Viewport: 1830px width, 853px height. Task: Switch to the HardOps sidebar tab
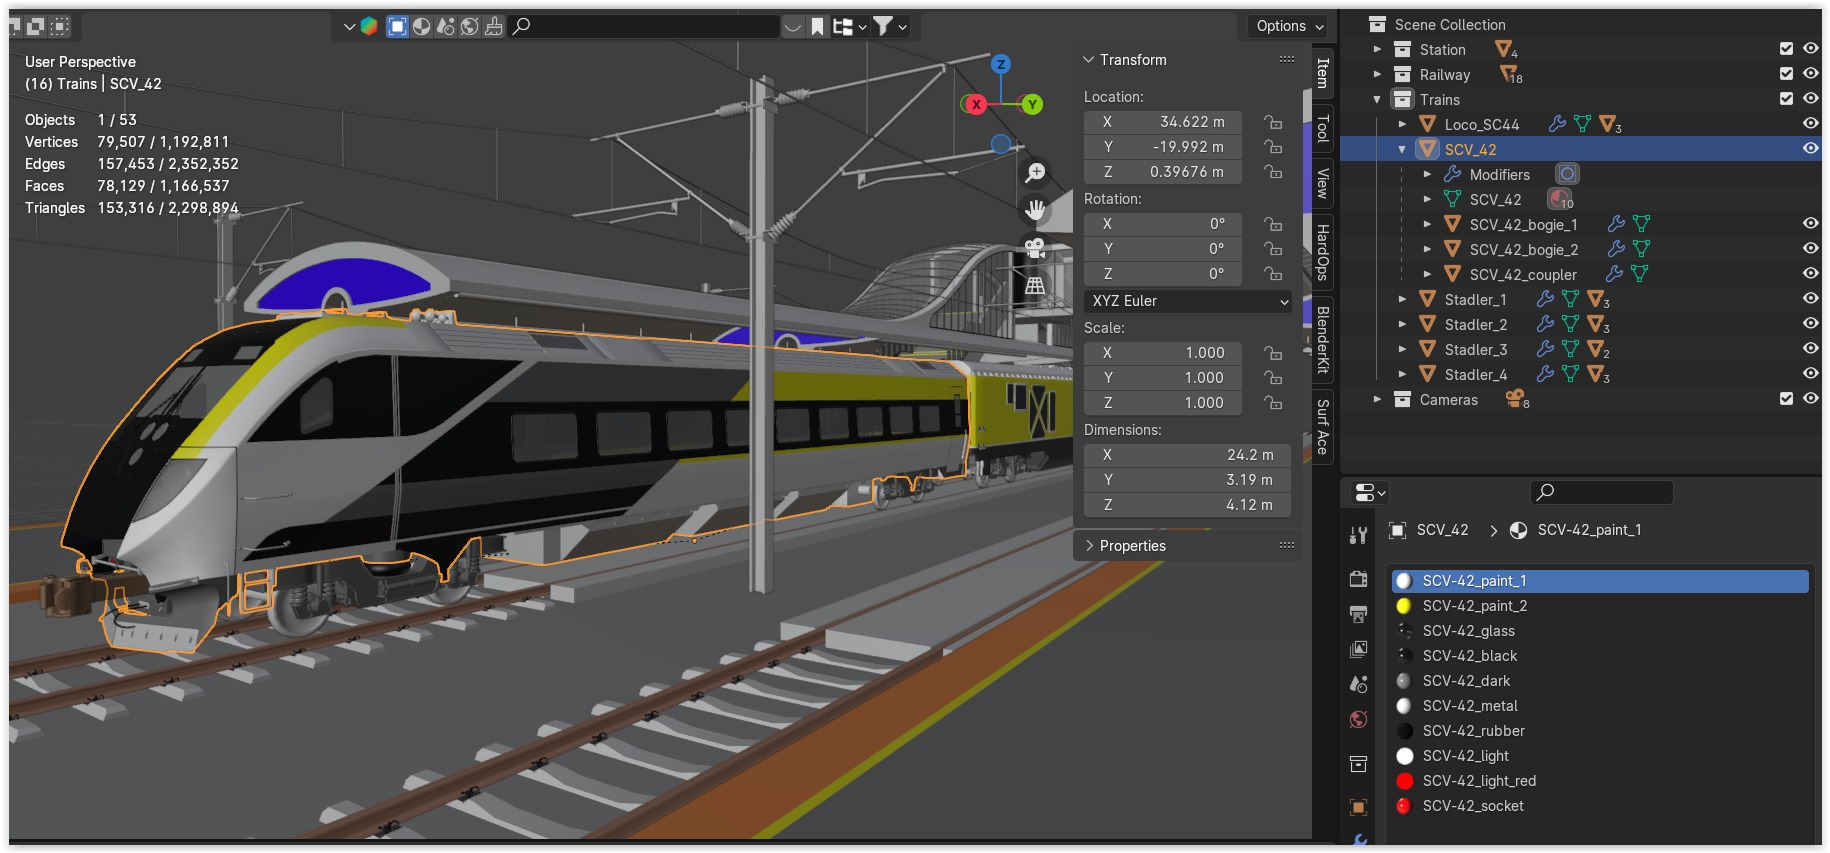click(1322, 252)
